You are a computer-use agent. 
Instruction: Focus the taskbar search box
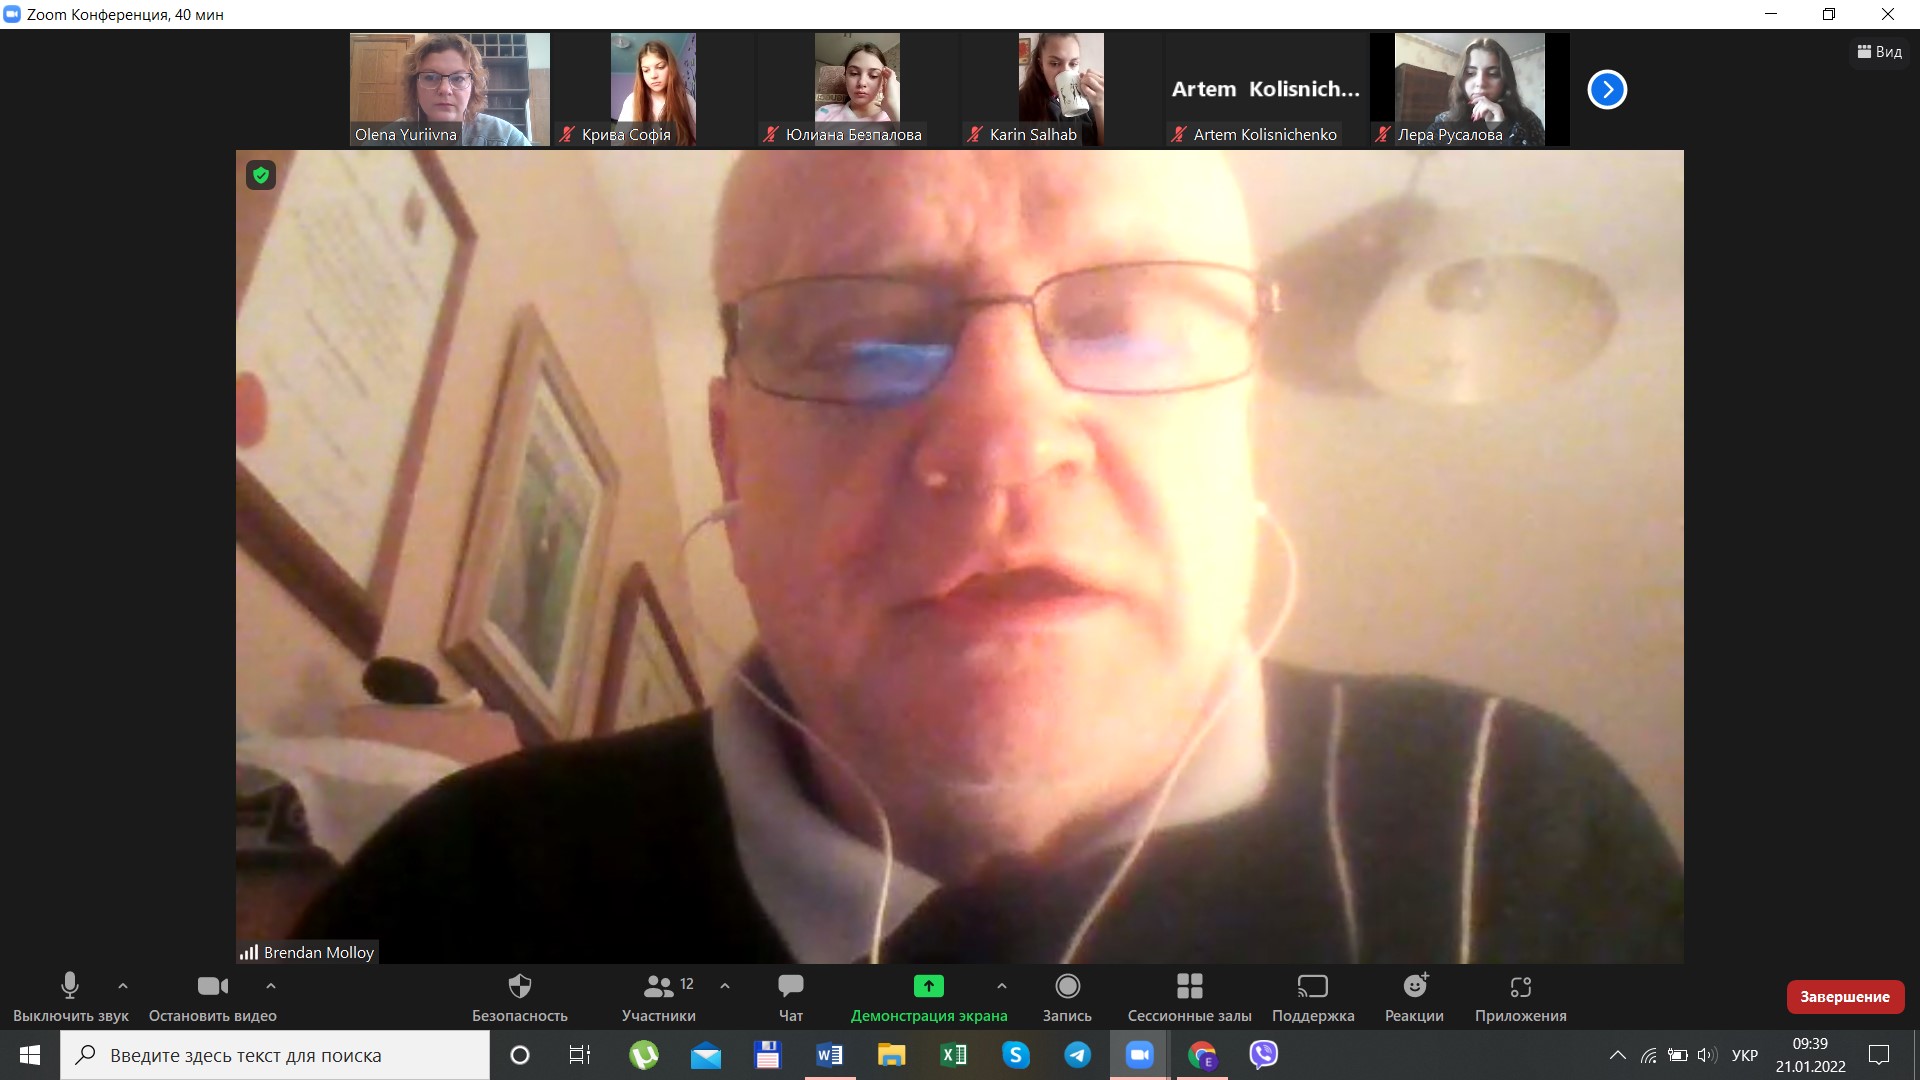click(275, 1055)
